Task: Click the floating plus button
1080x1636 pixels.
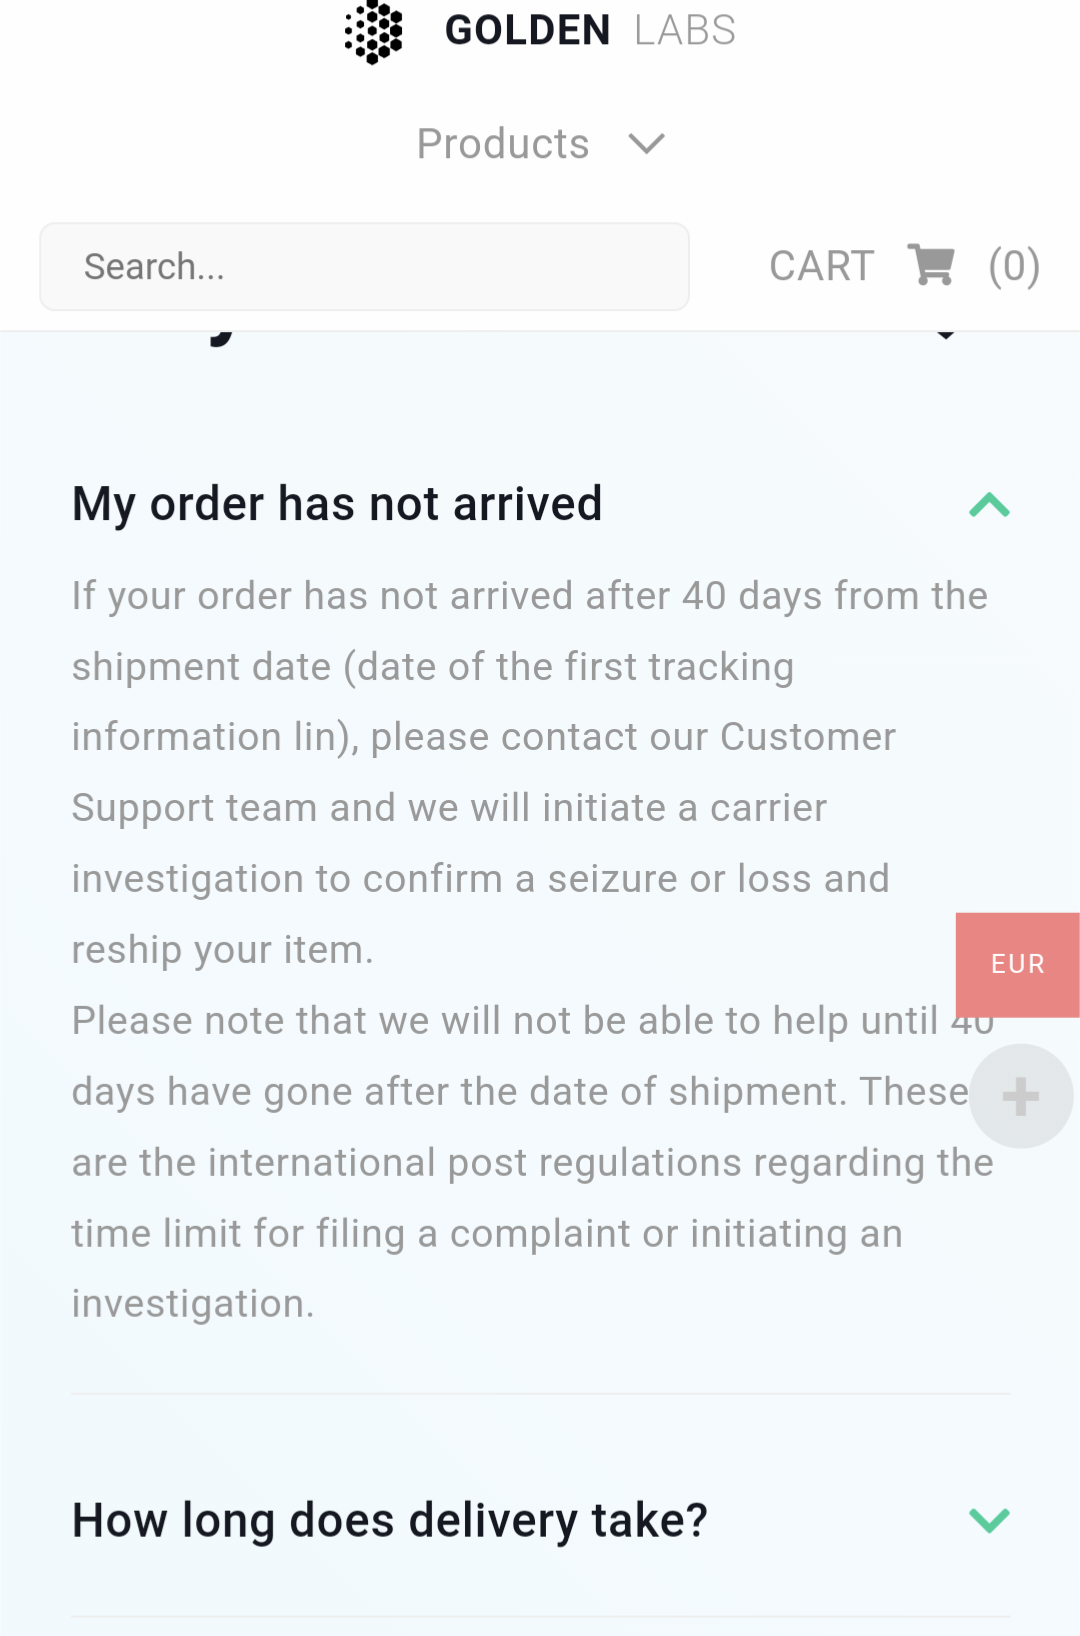Action: click(1021, 1095)
